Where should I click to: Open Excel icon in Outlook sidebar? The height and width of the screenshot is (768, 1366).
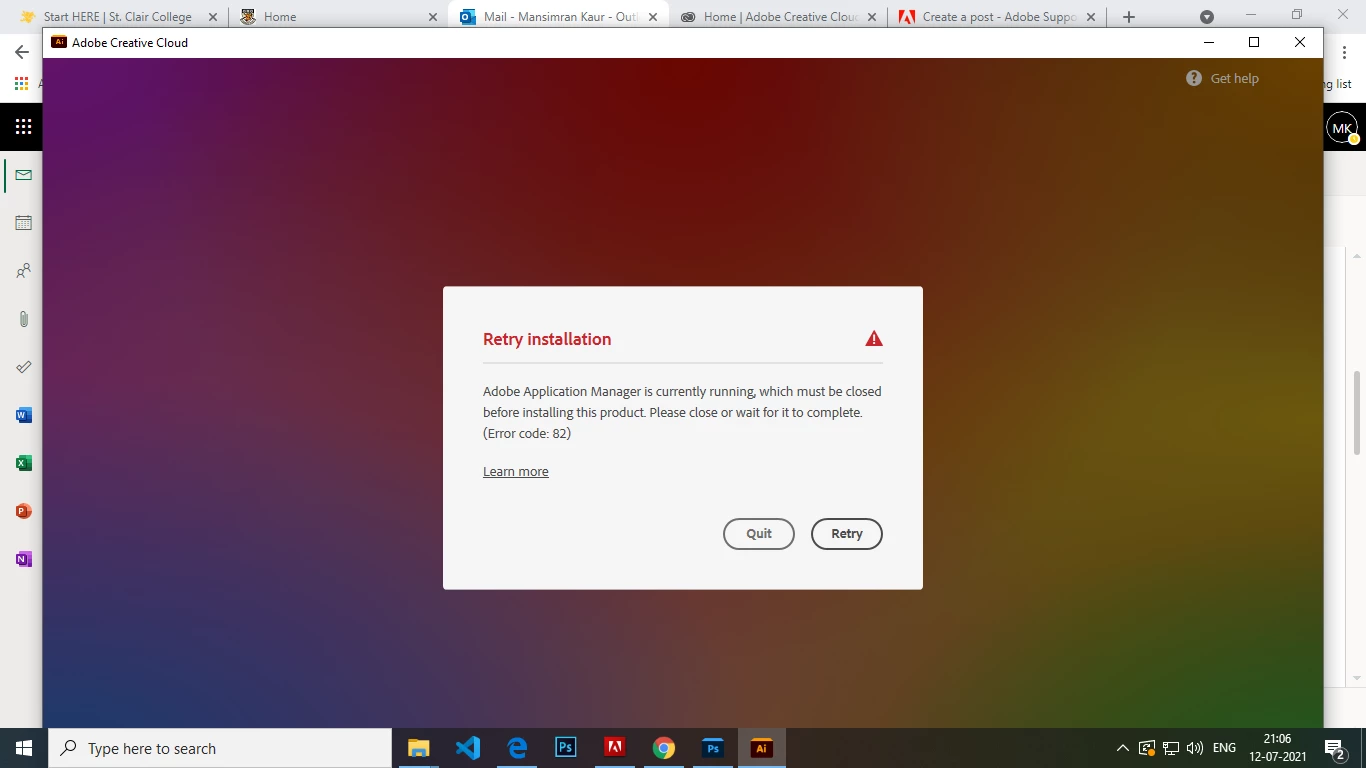23,463
